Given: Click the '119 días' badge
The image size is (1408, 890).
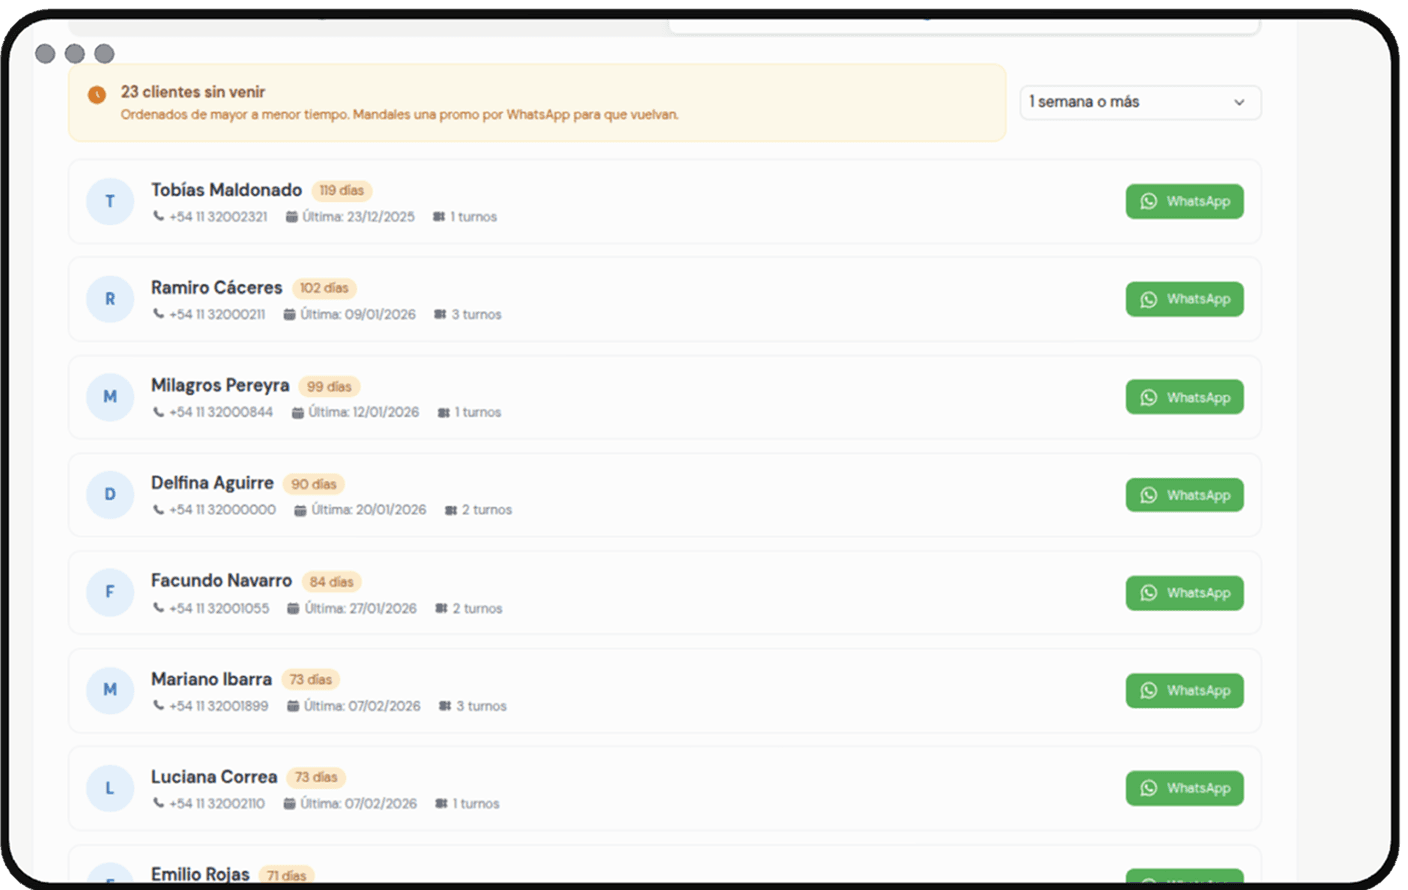Looking at the screenshot, I should [x=342, y=190].
